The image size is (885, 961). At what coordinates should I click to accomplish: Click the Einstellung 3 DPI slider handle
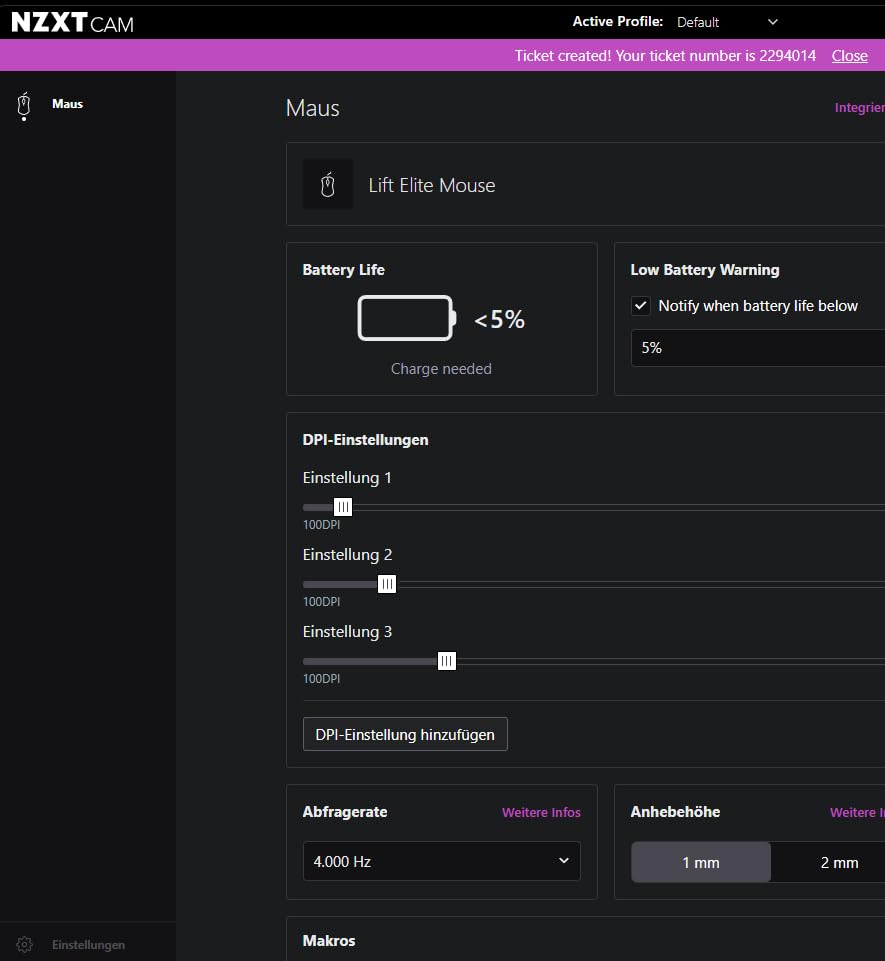tap(447, 661)
